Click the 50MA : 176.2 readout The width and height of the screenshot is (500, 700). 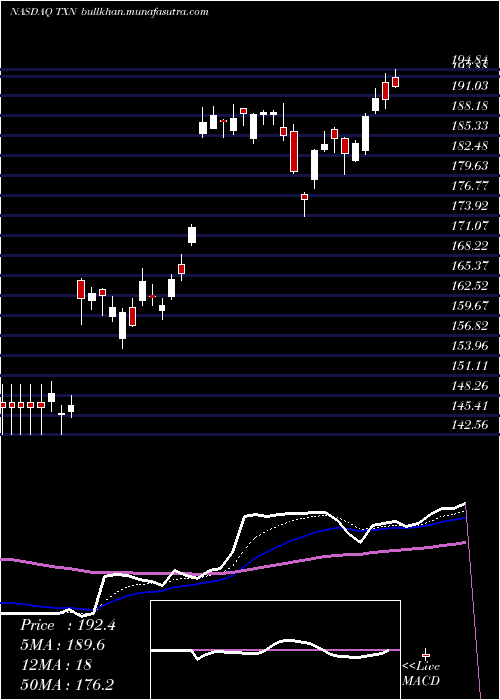[68, 684]
